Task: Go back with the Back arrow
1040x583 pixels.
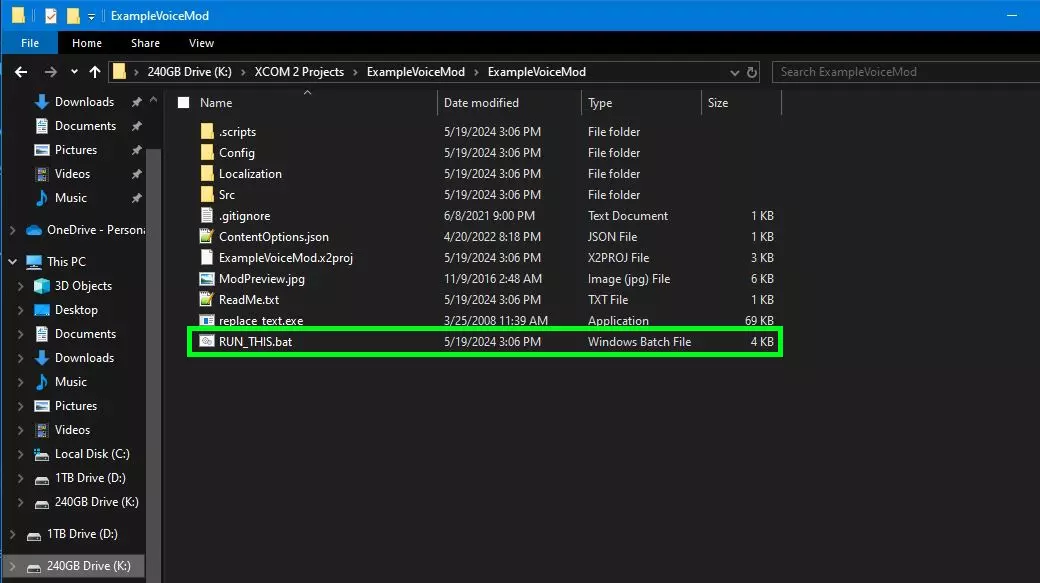Action: click(x=21, y=72)
